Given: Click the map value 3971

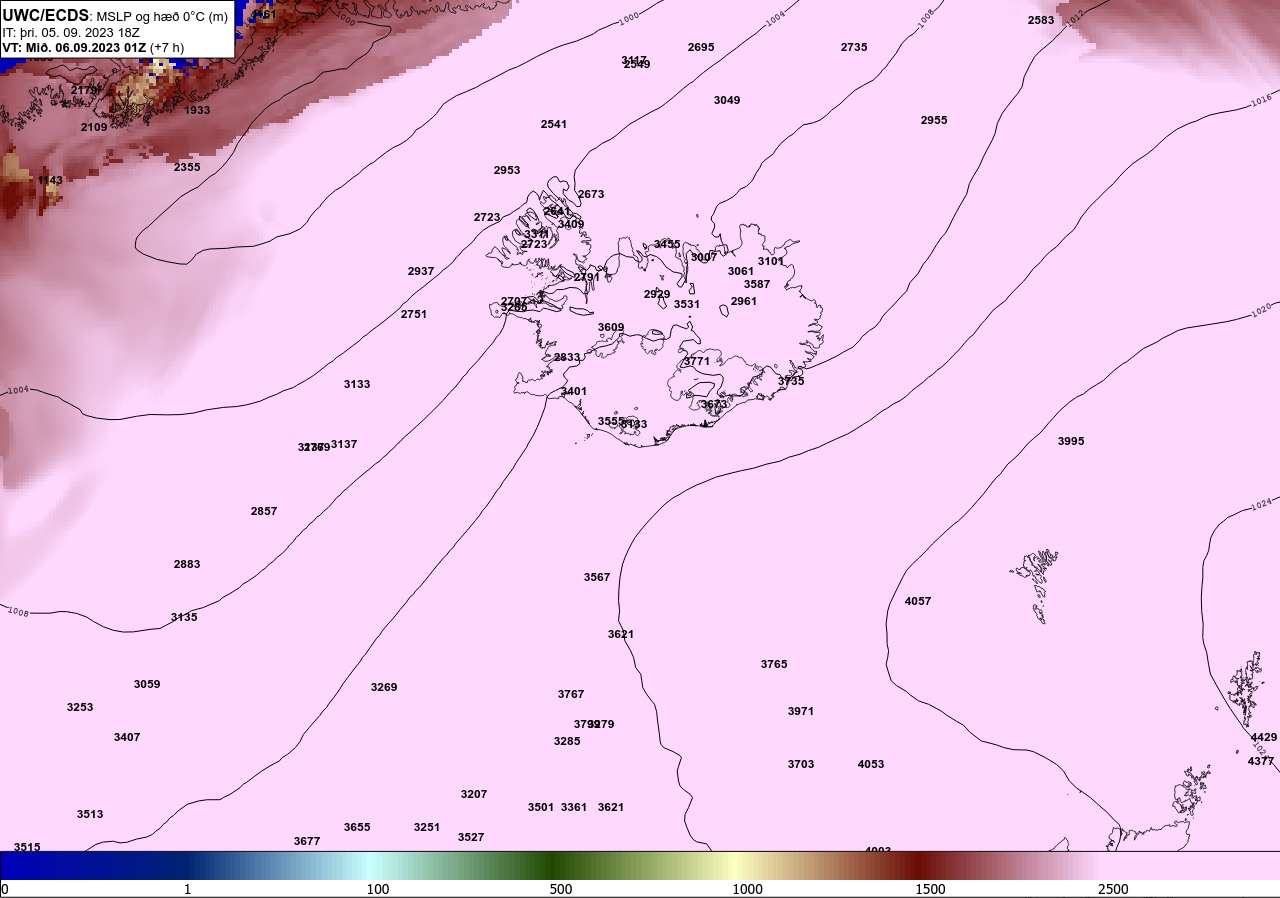Looking at the screenshot, I should [x=801, y=711].
